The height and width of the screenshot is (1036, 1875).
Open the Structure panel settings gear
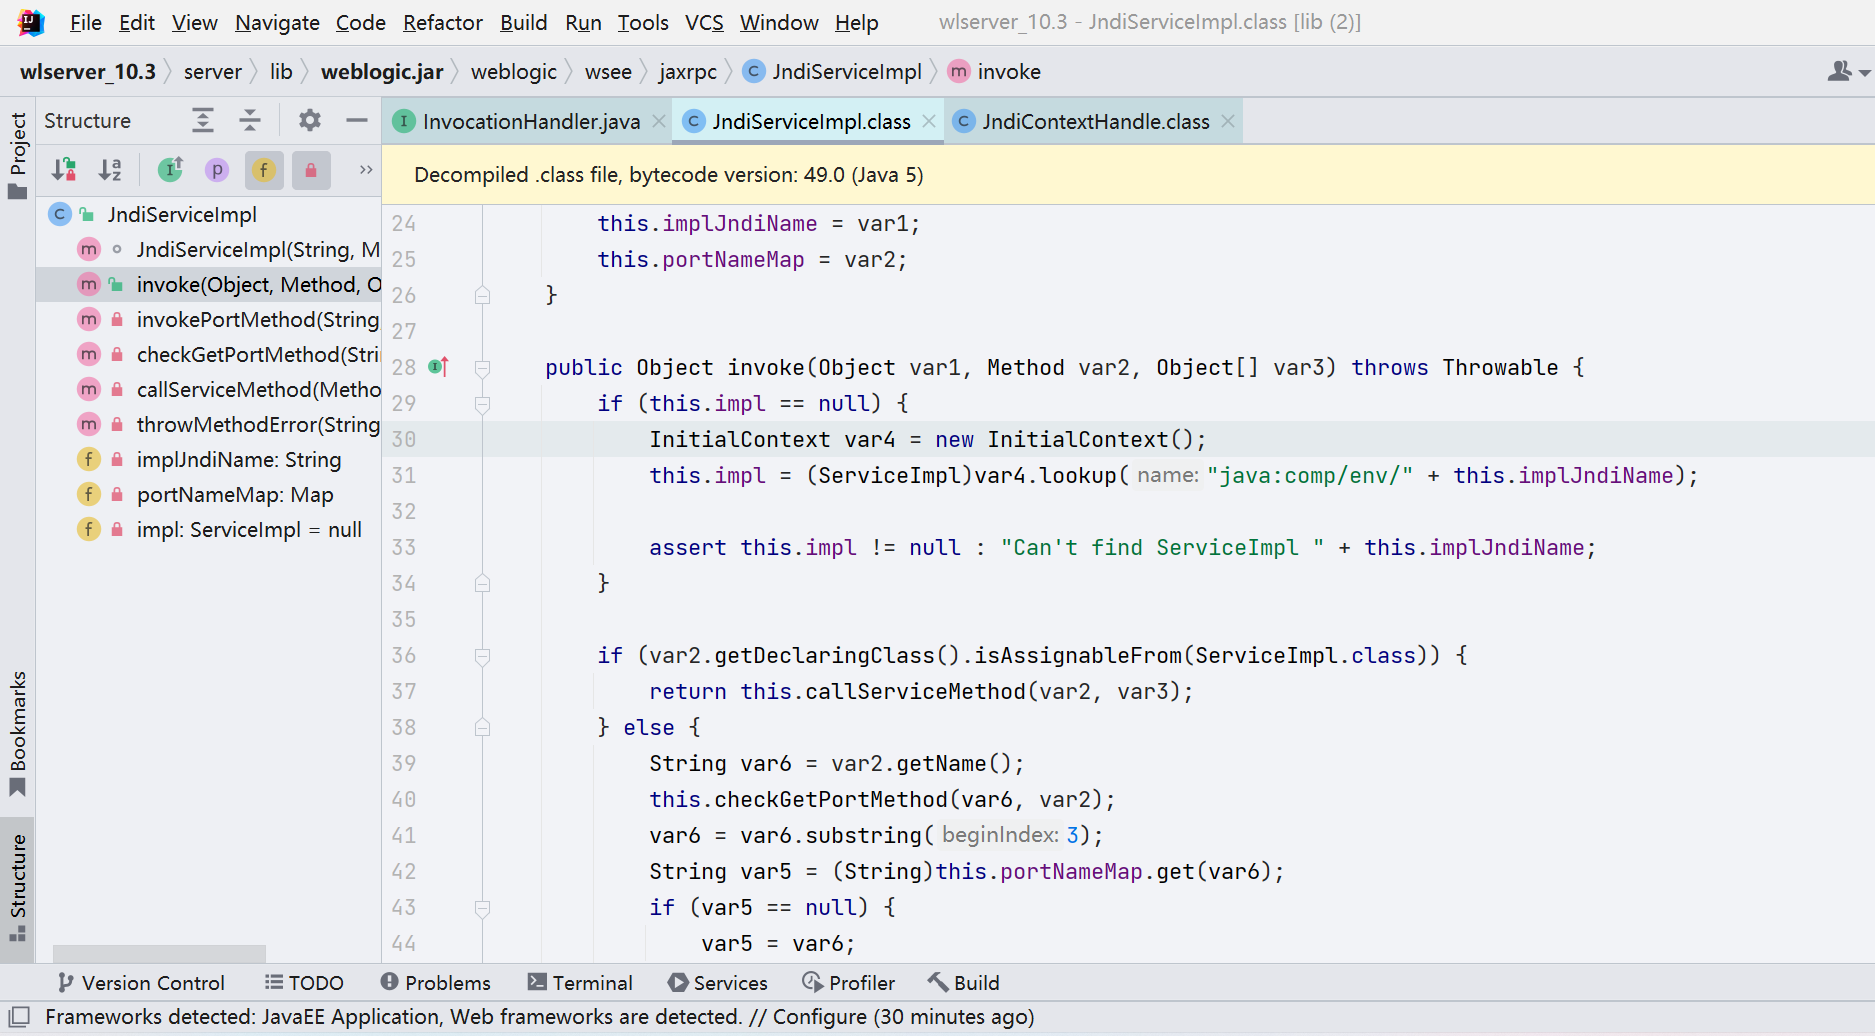(x=309, y=120)
